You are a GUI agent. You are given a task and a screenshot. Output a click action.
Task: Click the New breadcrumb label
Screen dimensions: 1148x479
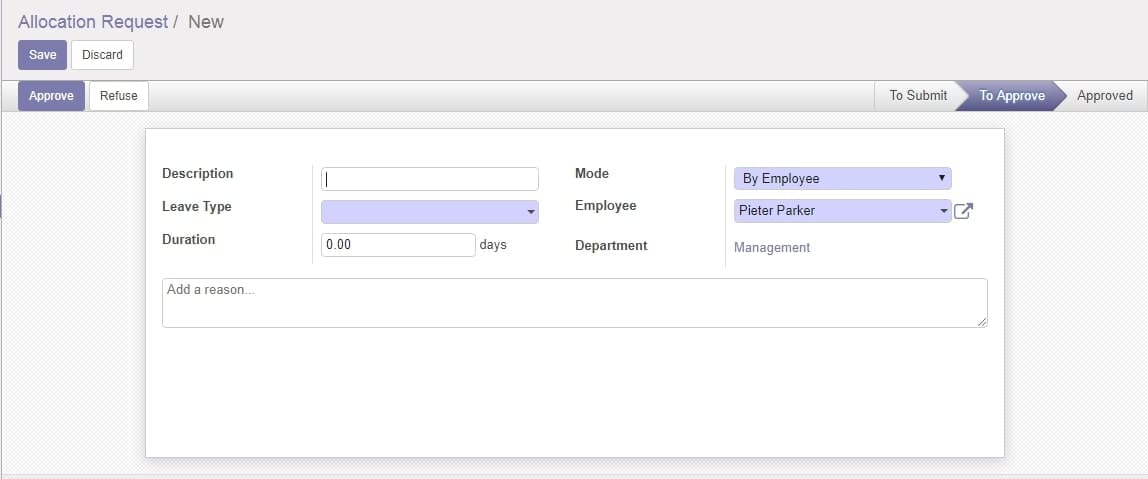pos(206,22)
